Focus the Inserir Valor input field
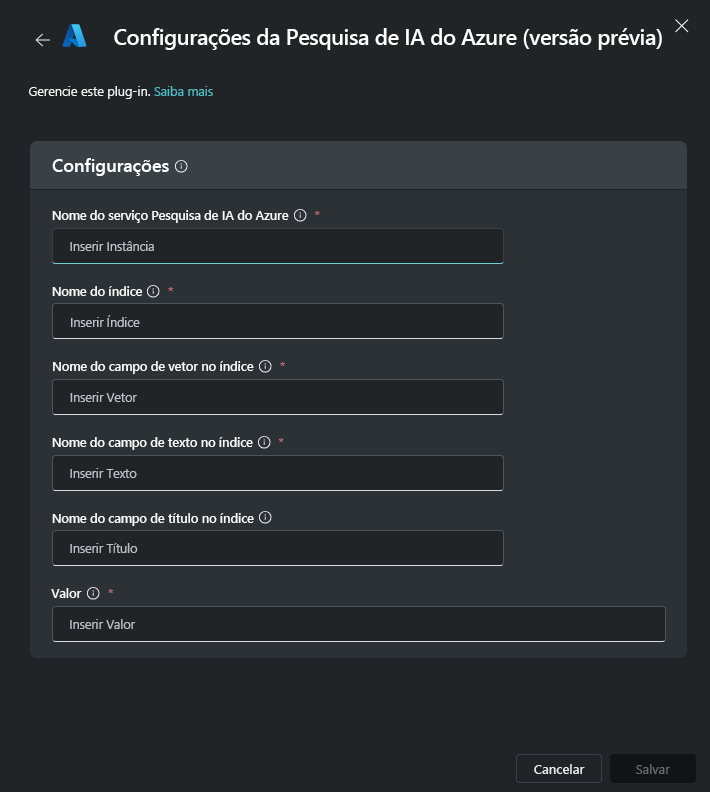The width and height of the screenshot is (710, 792). coord(359,624)
